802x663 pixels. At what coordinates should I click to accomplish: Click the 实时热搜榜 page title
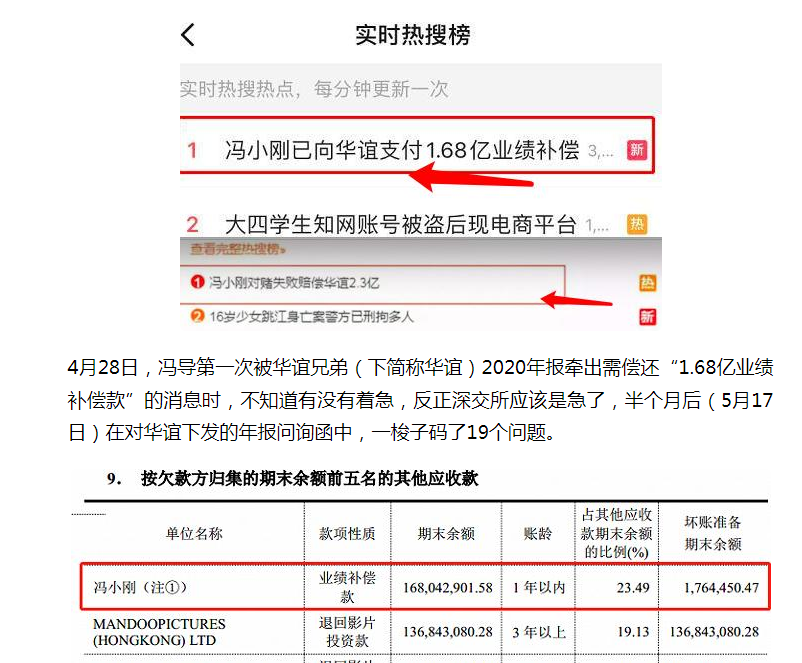[x=413, y=35]
